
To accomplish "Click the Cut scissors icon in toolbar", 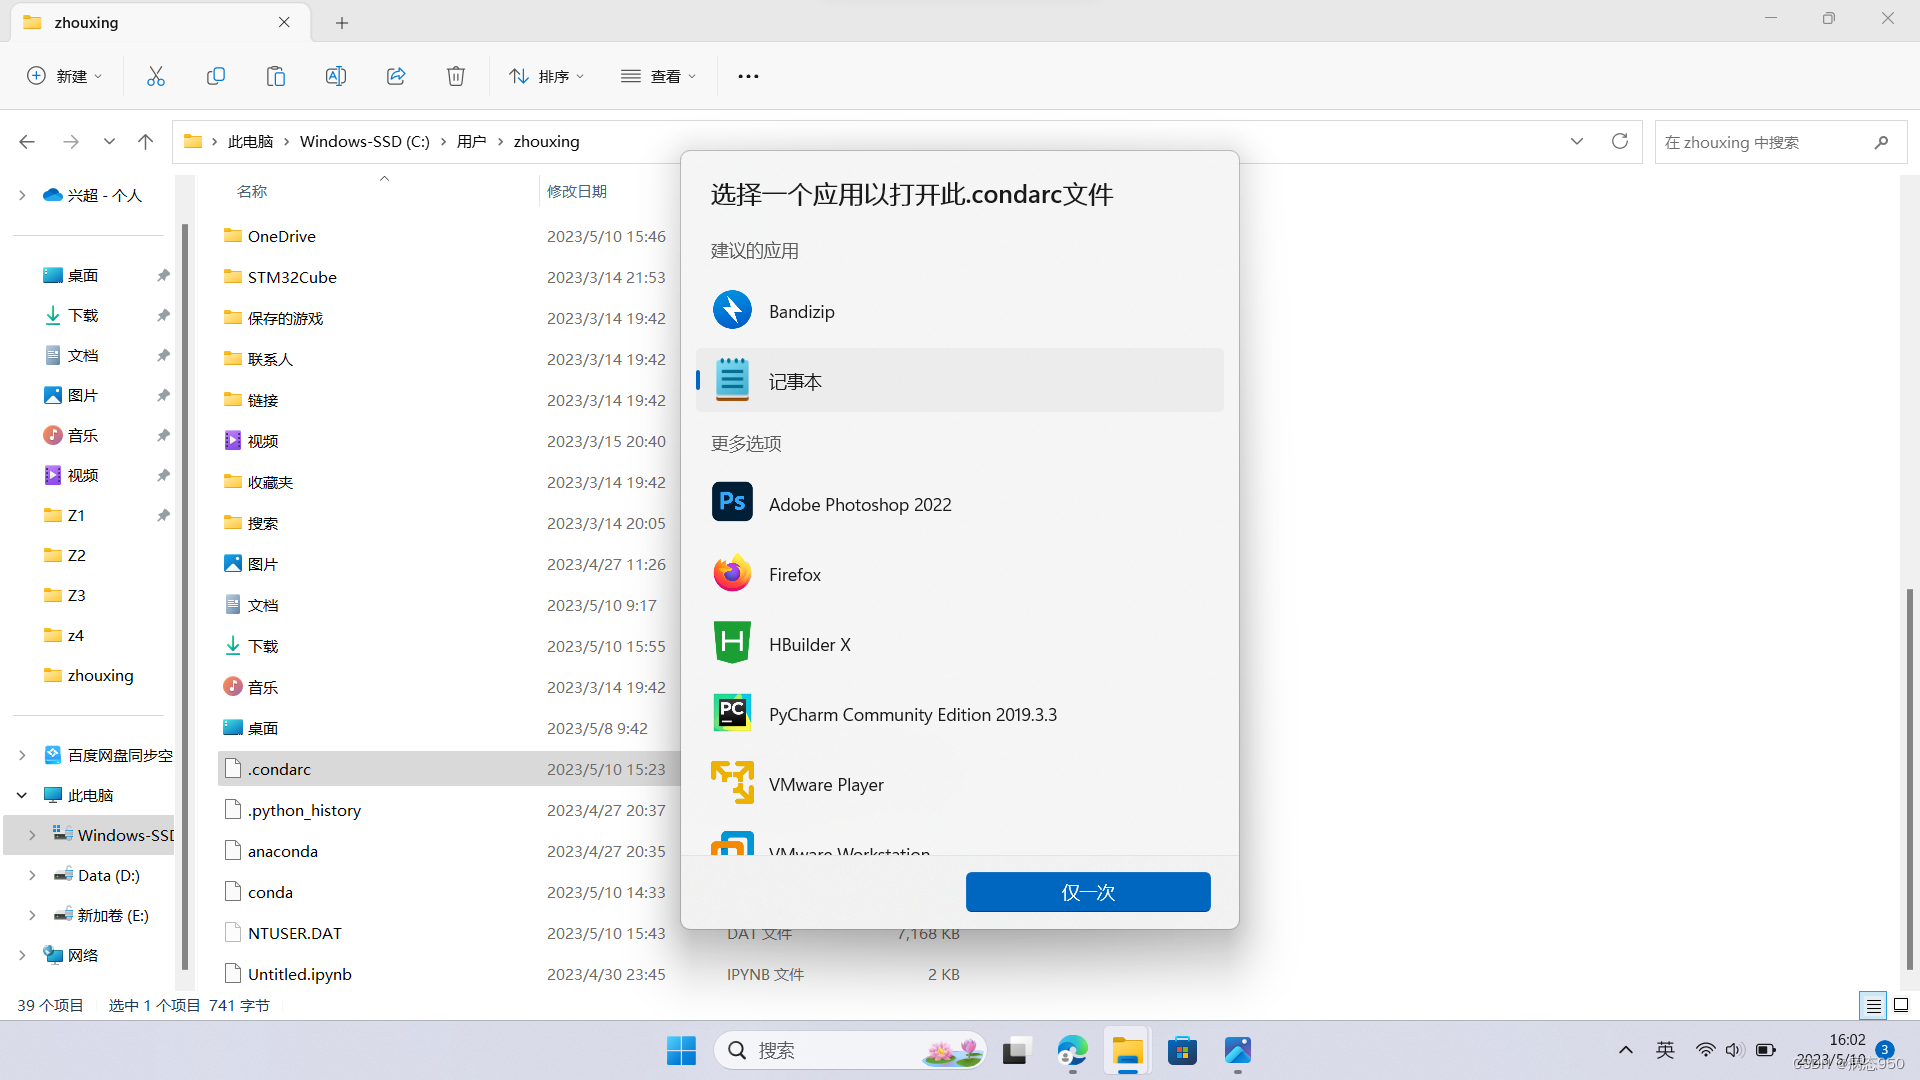I will click(156, 76).
